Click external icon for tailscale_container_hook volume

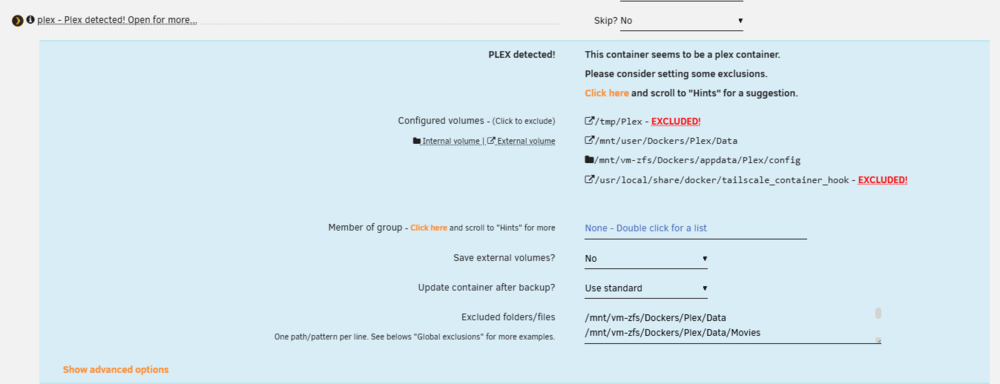click(589, 180)
